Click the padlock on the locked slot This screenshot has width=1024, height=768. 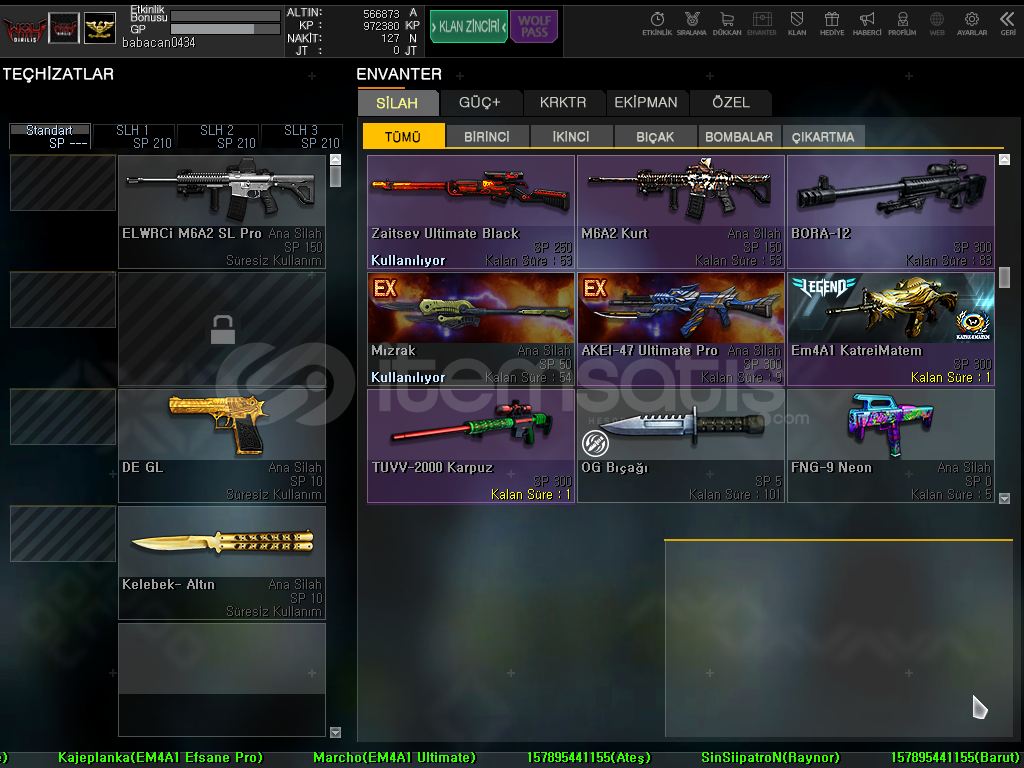(223, 329)
